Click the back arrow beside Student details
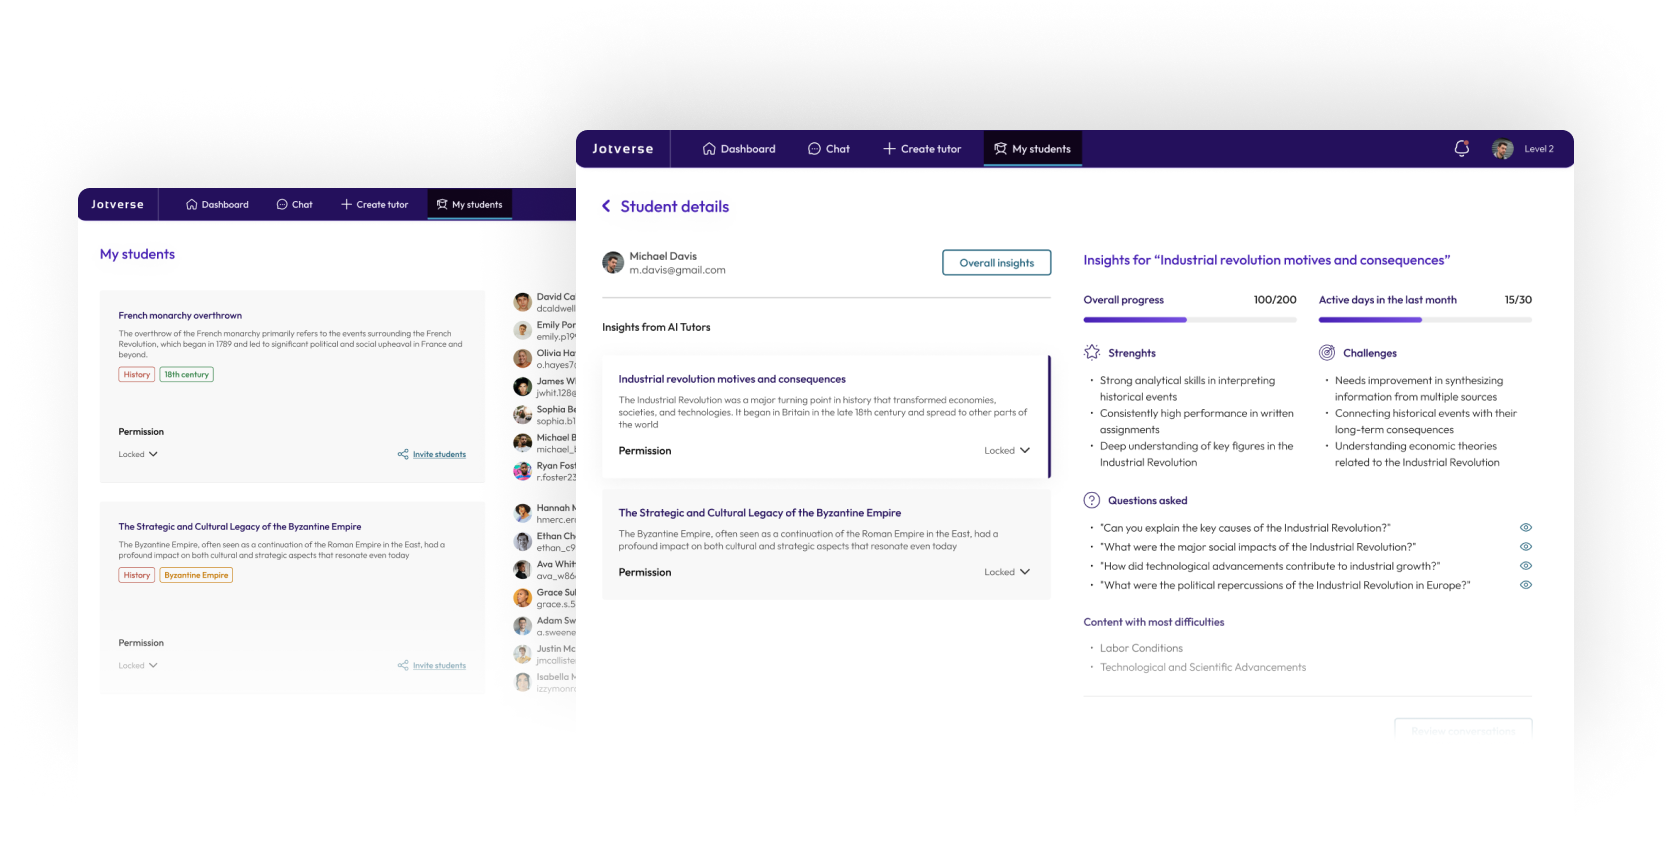1670x863 pixels. [606, 206]
